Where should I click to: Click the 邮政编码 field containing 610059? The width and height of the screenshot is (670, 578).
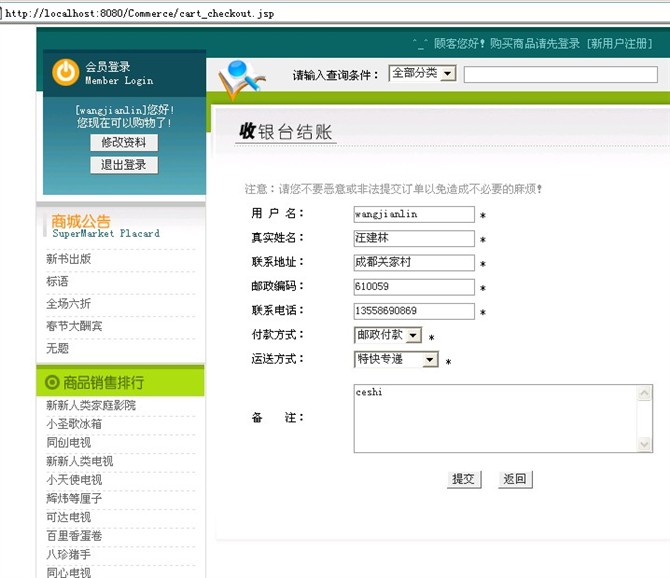pyautogui.click(x=414, y=287)
